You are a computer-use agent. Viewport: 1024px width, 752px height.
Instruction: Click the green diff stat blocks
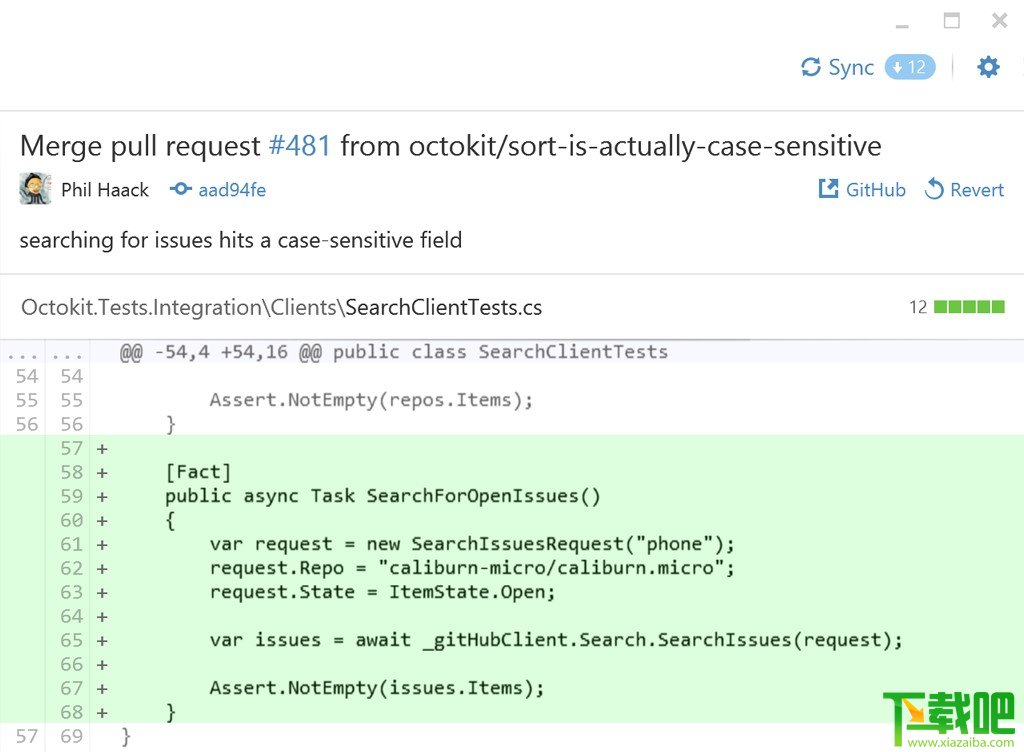tap(968, 307)
